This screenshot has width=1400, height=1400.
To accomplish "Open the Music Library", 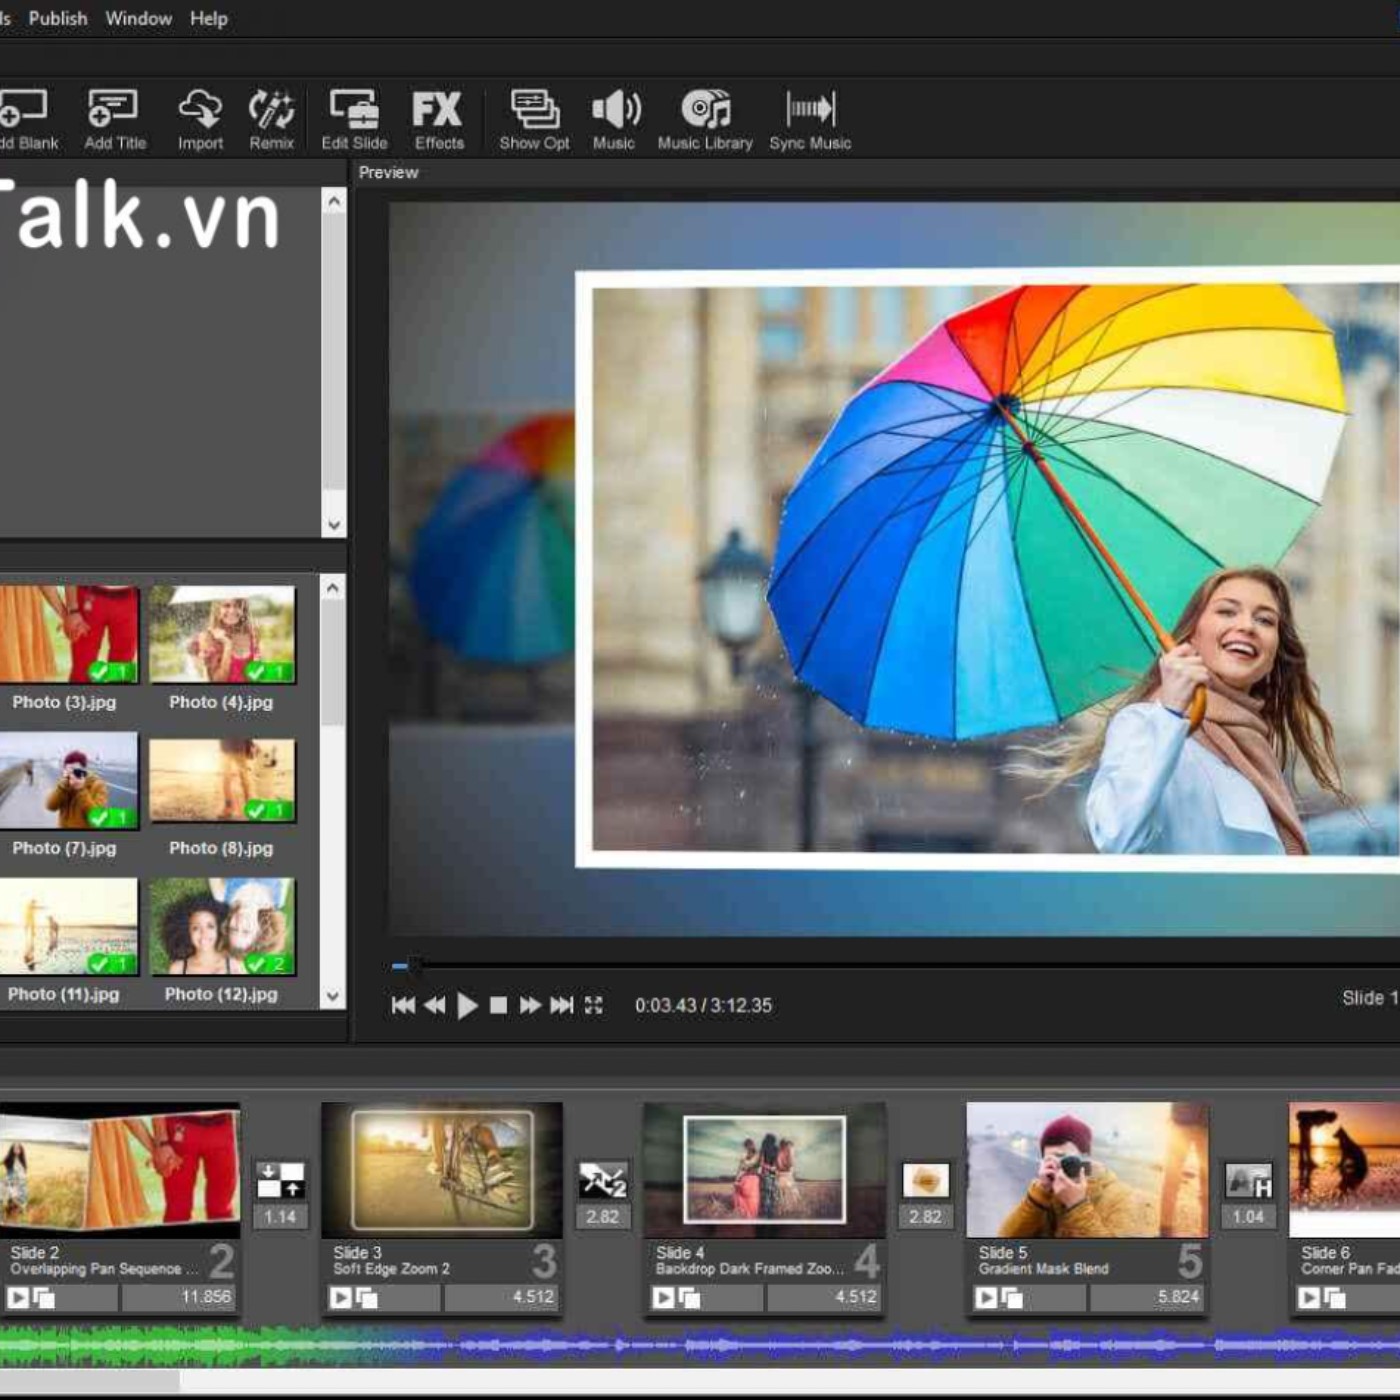I will point(705,119).
